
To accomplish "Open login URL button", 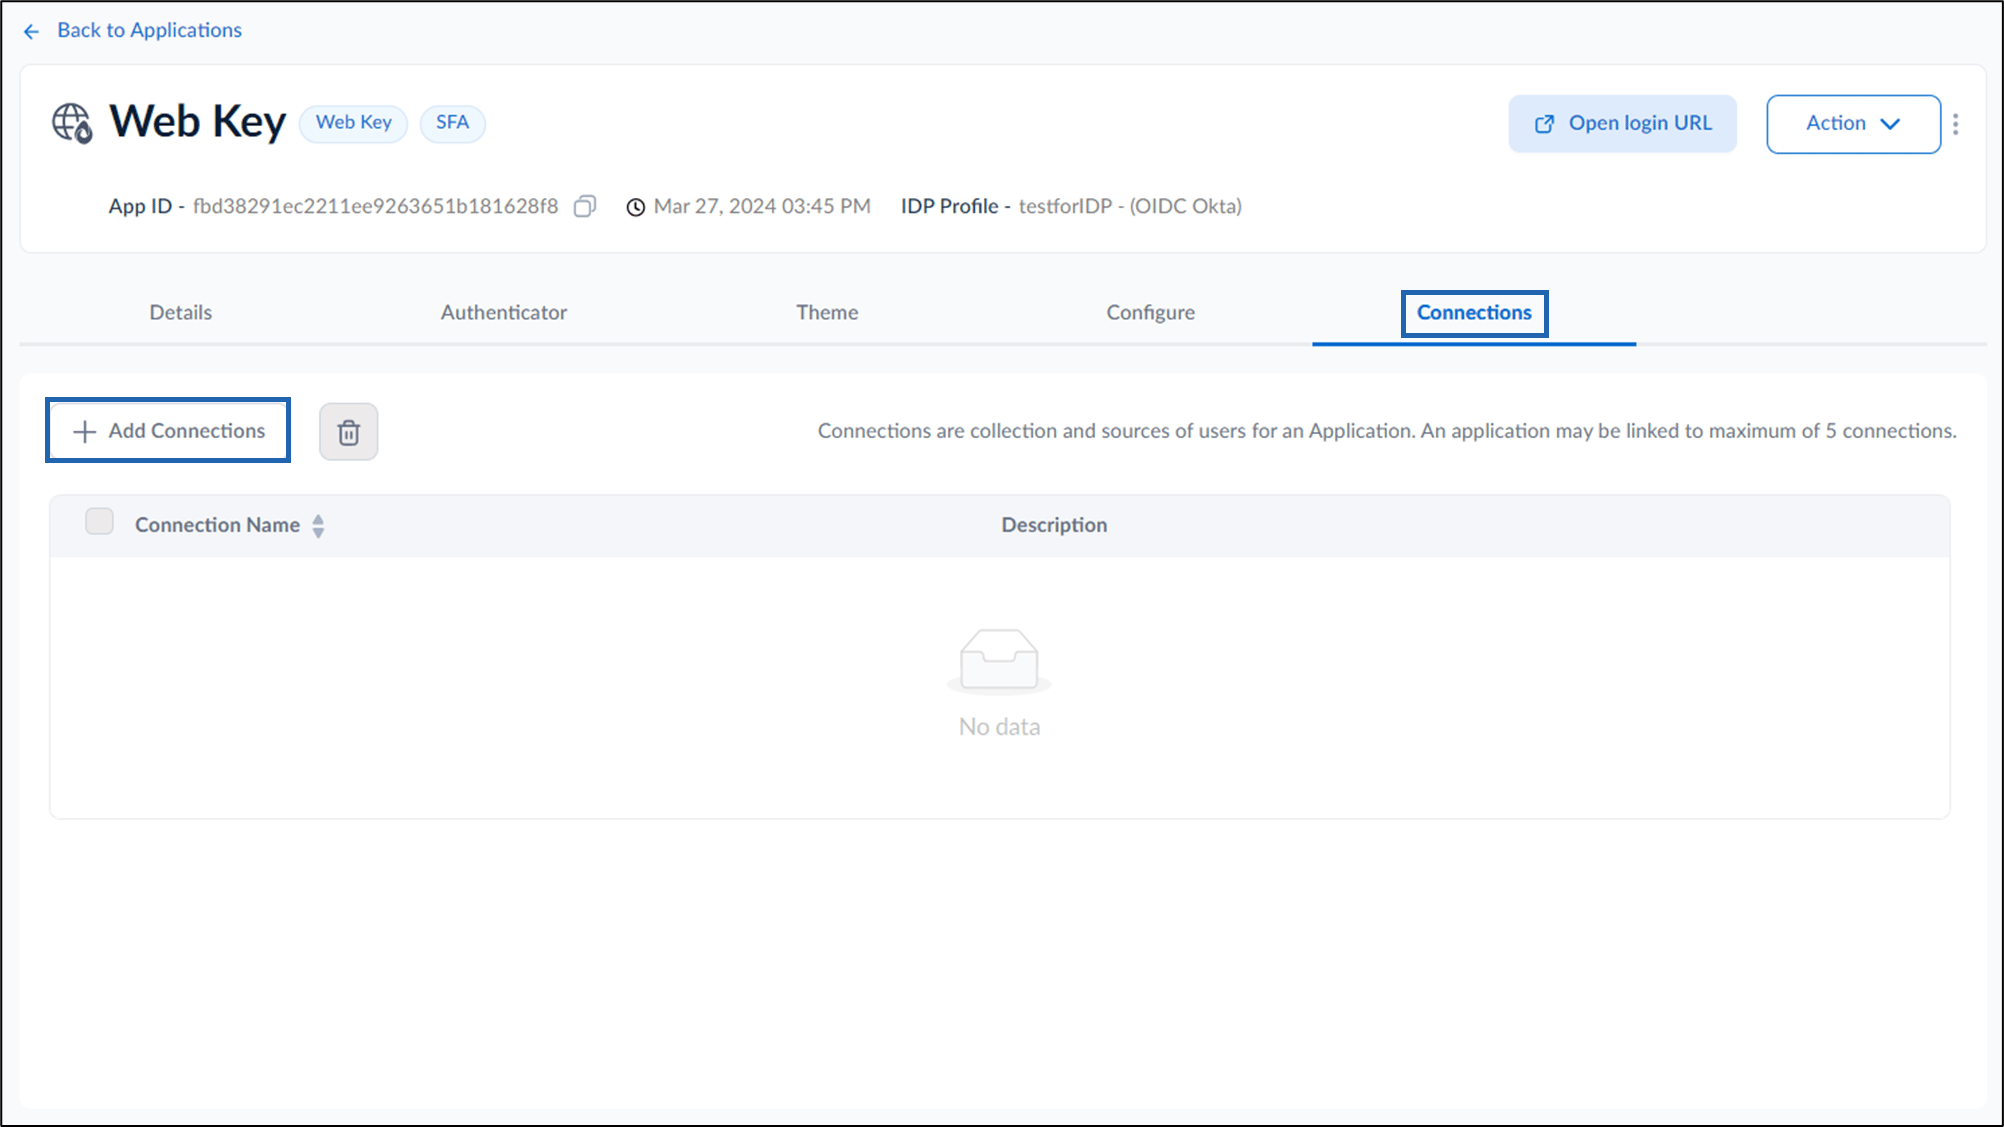I will pos(1622,124).
